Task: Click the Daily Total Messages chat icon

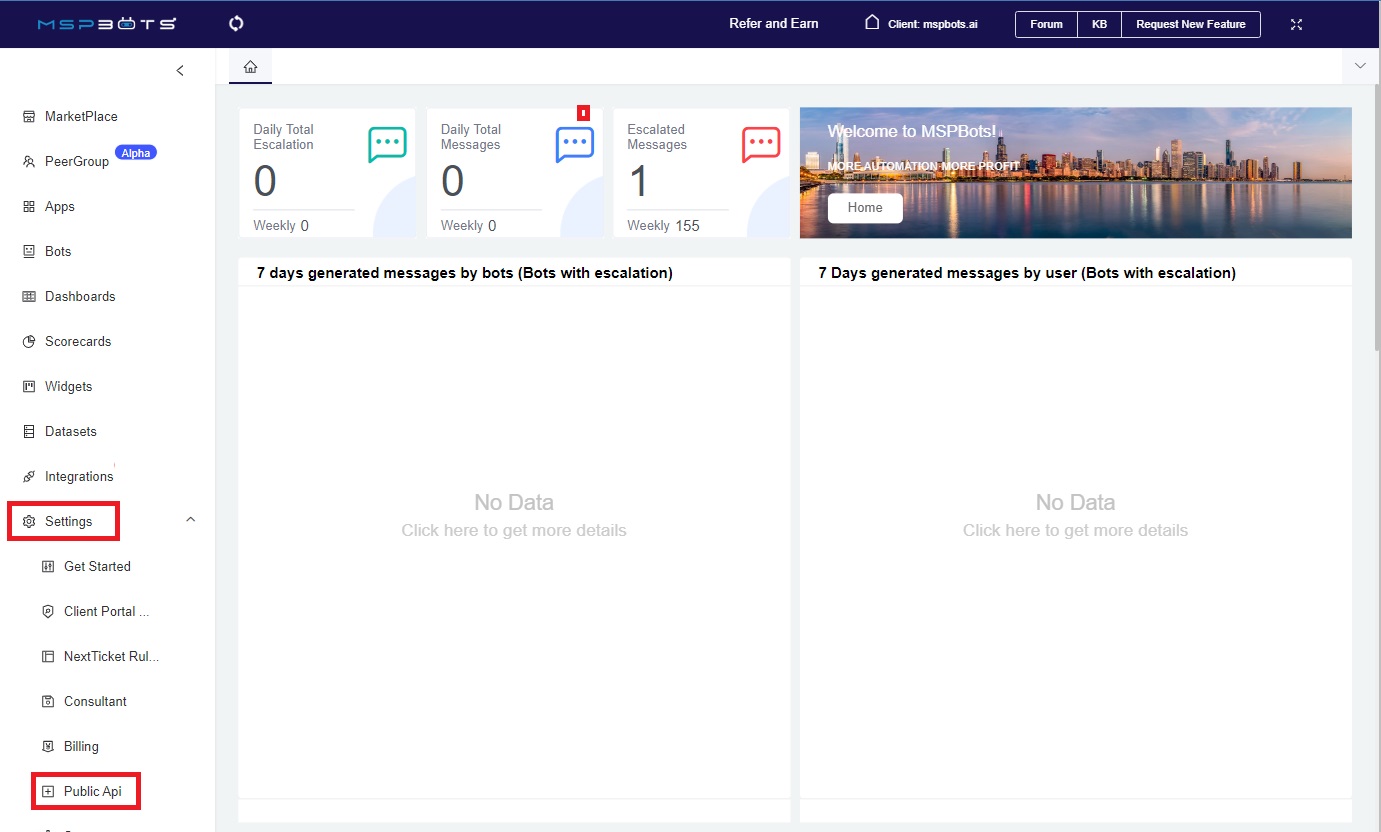Action: pos(574,145)
